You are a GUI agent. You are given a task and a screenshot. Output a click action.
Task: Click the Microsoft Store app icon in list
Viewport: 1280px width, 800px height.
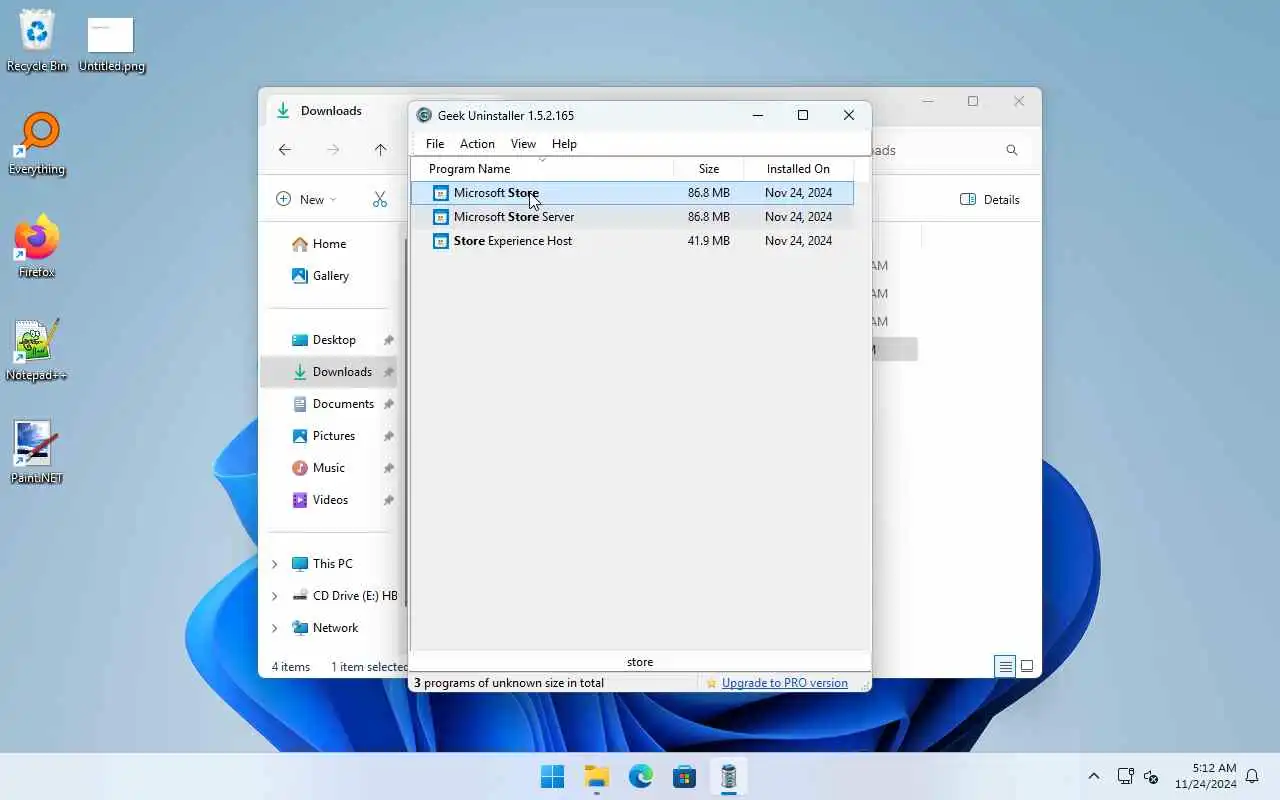(x=440, y=193)
